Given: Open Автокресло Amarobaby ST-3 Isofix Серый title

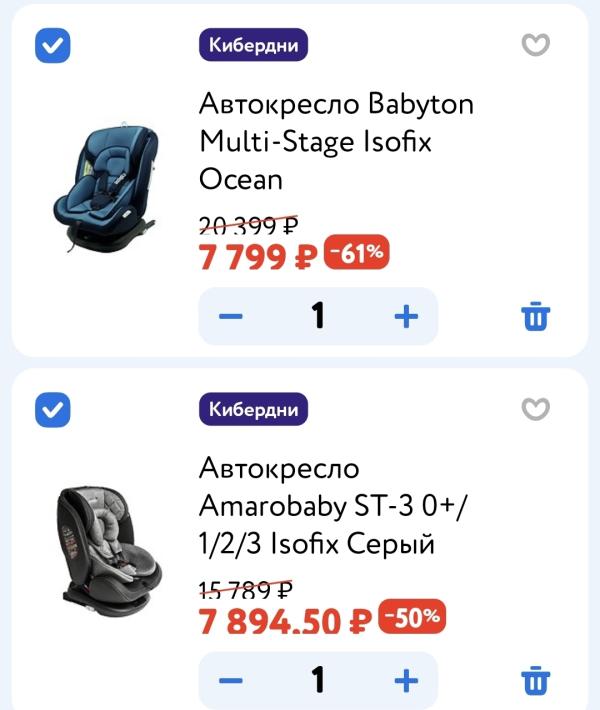Looking at the screenshot, I should tap(334, 505).
